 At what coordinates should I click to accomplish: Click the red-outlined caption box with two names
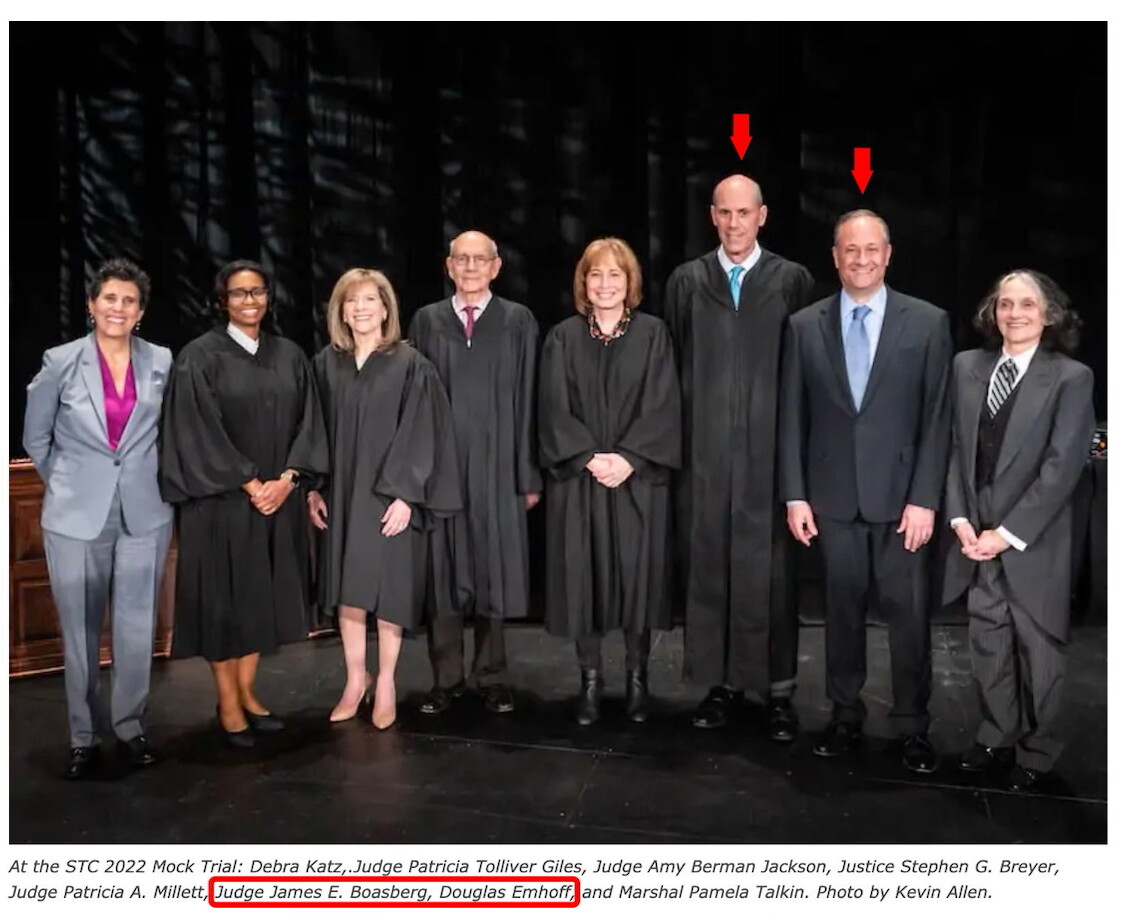coord(394,892)
